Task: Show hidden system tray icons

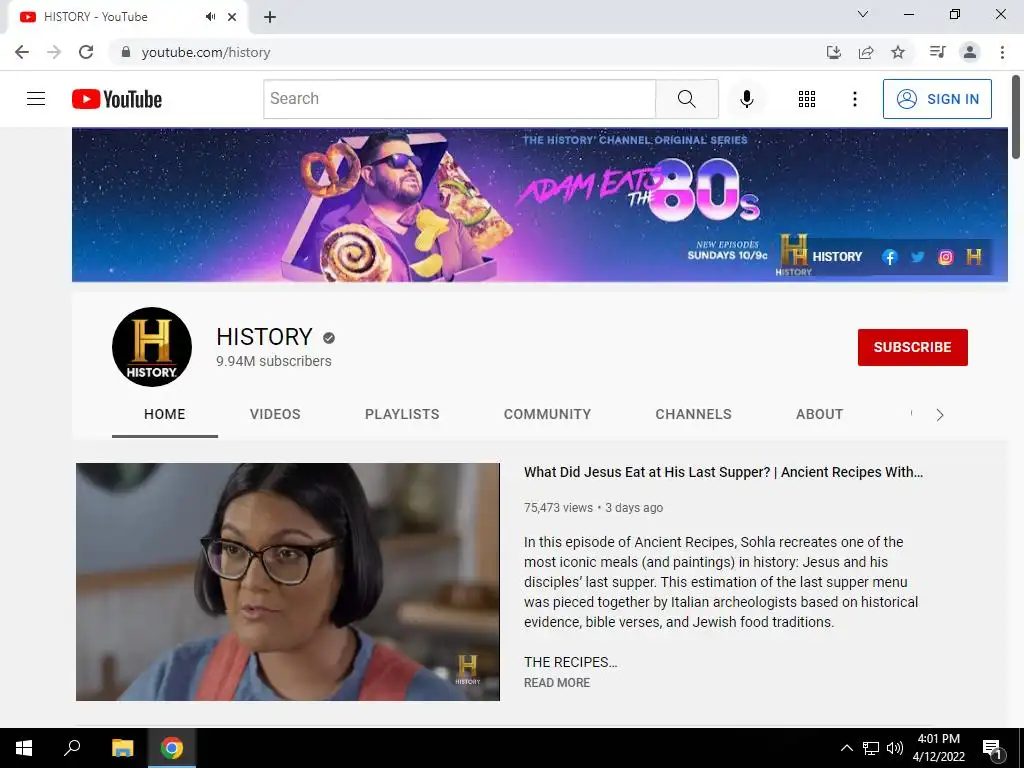Action: tap(846, 748)
